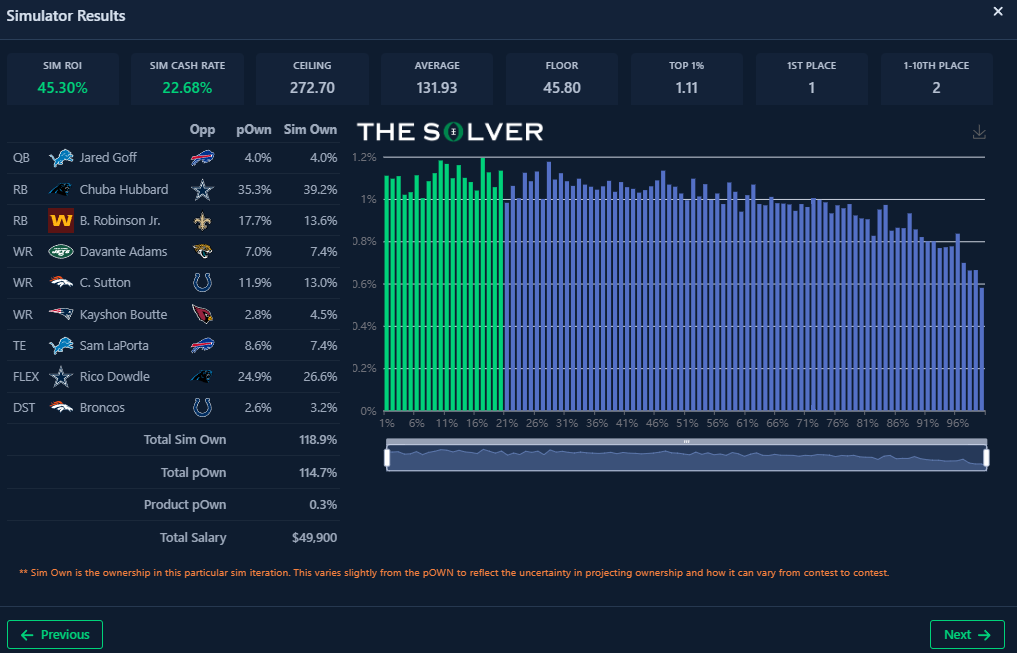This screenshot has width=1017, height=653.
Task: Click B. Robinson Jr.'s 13.6% Sim Own value
Action: click(x=320, y=220)
